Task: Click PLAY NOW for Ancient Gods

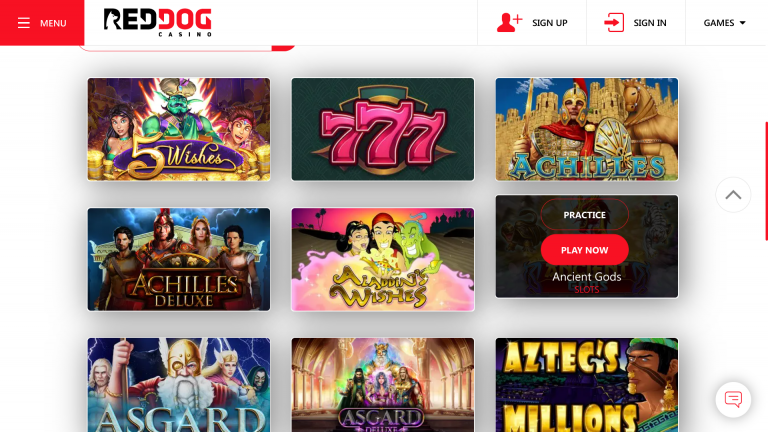Action: (x=584, y=250)
